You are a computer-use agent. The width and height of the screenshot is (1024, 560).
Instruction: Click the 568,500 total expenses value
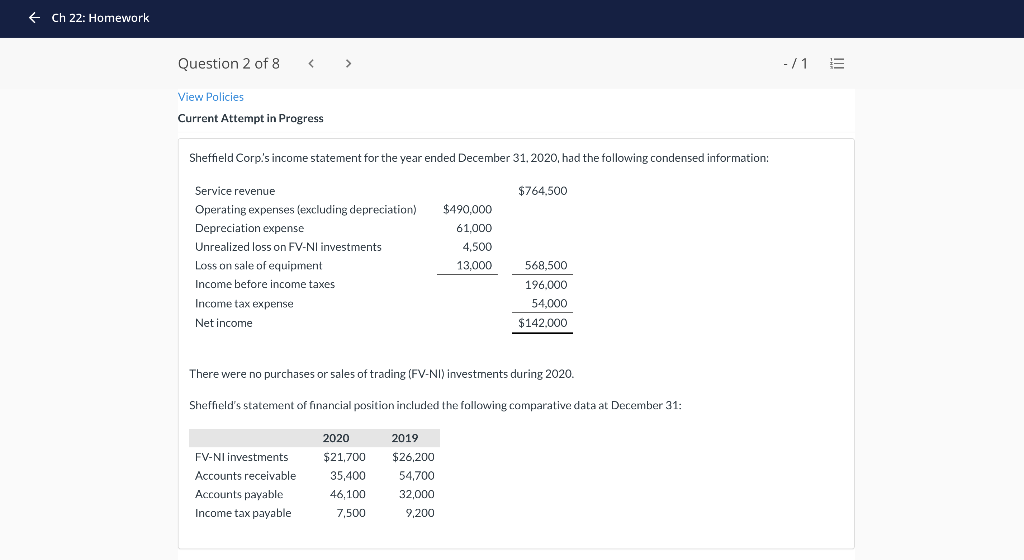[x=546, y=266]
